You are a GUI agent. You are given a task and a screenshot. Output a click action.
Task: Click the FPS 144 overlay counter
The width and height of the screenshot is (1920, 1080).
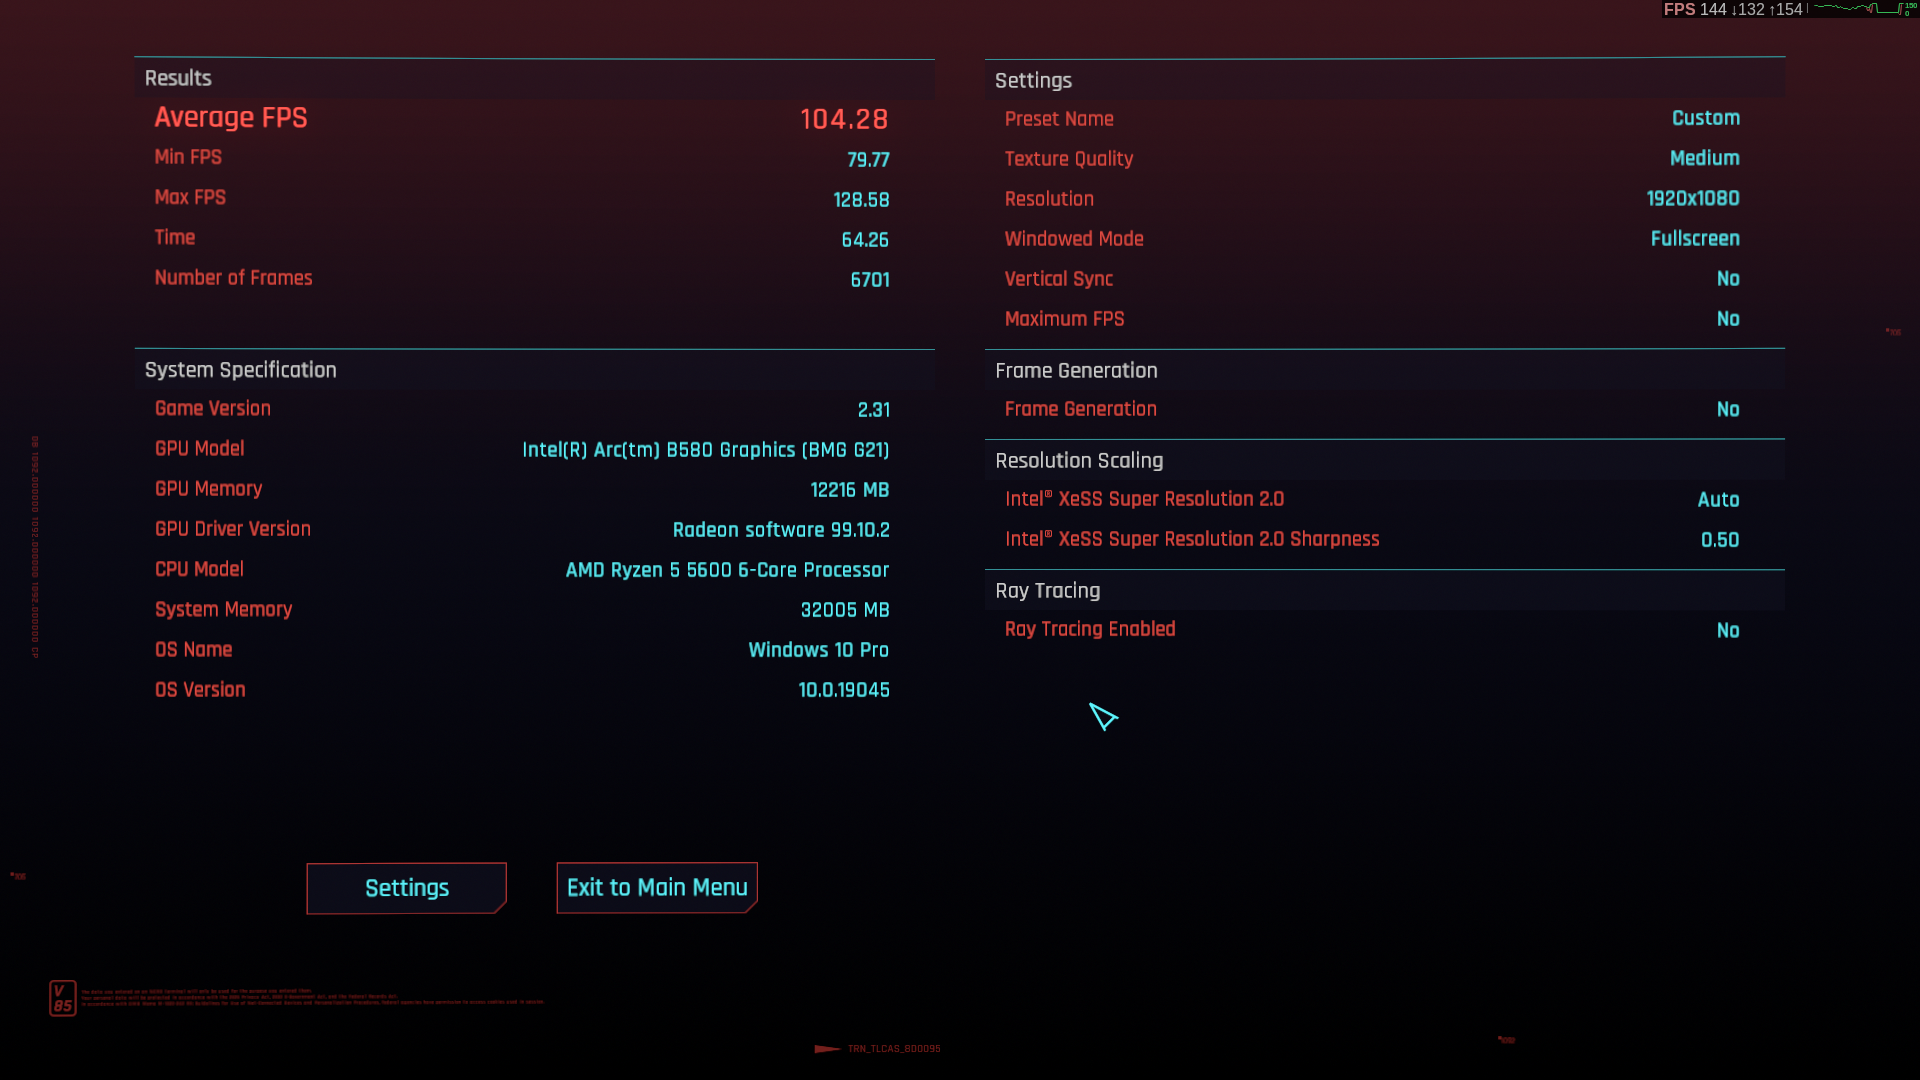[1695, 9]
